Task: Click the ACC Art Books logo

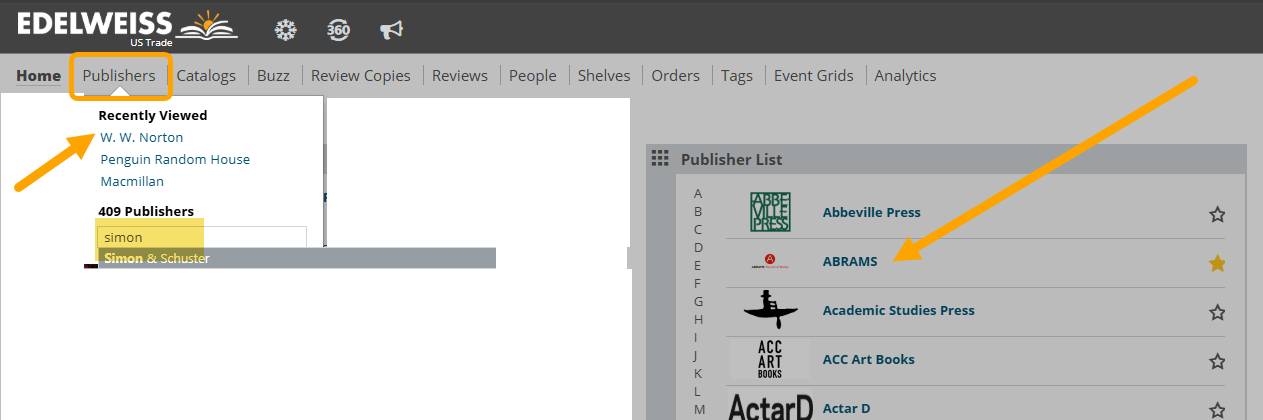Action: click(770, 359)
